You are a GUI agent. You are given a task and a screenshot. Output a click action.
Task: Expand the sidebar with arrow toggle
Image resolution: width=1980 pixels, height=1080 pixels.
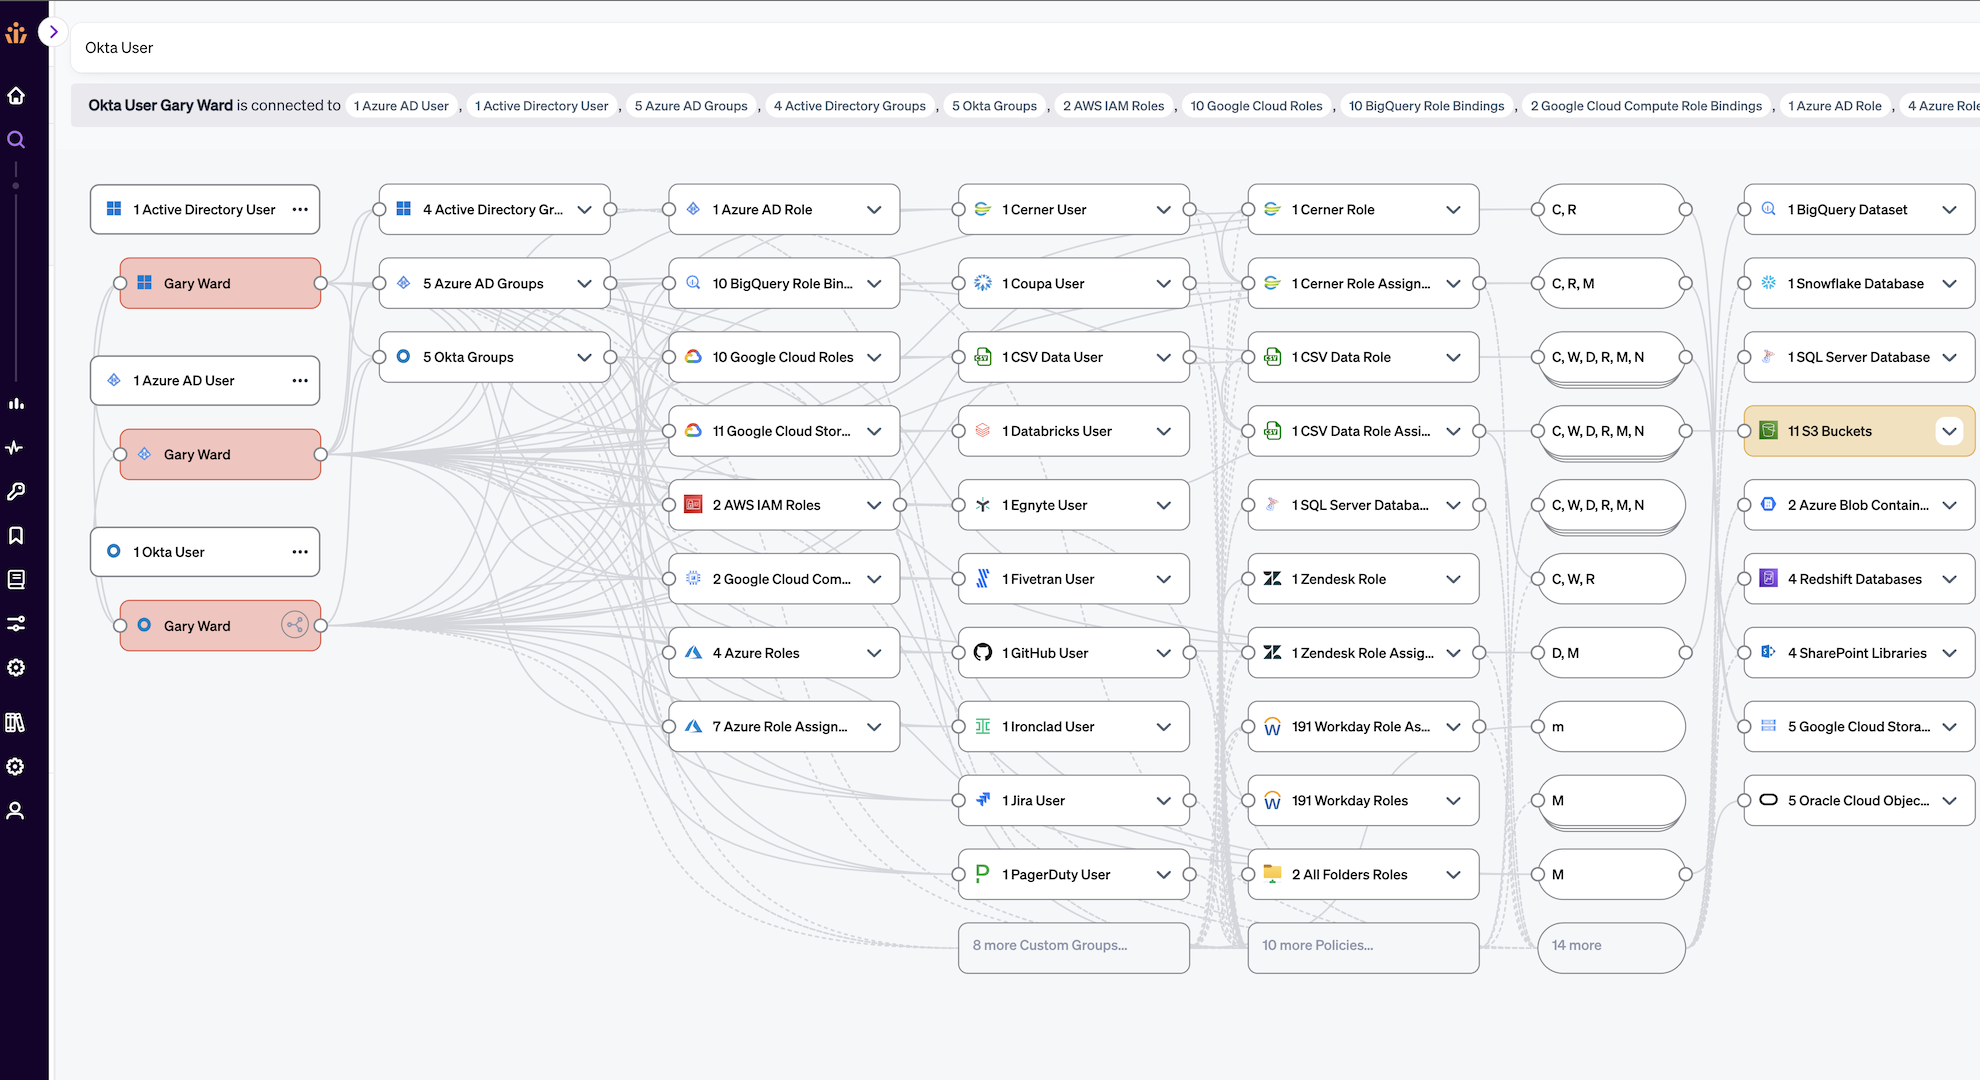(53, 32)
